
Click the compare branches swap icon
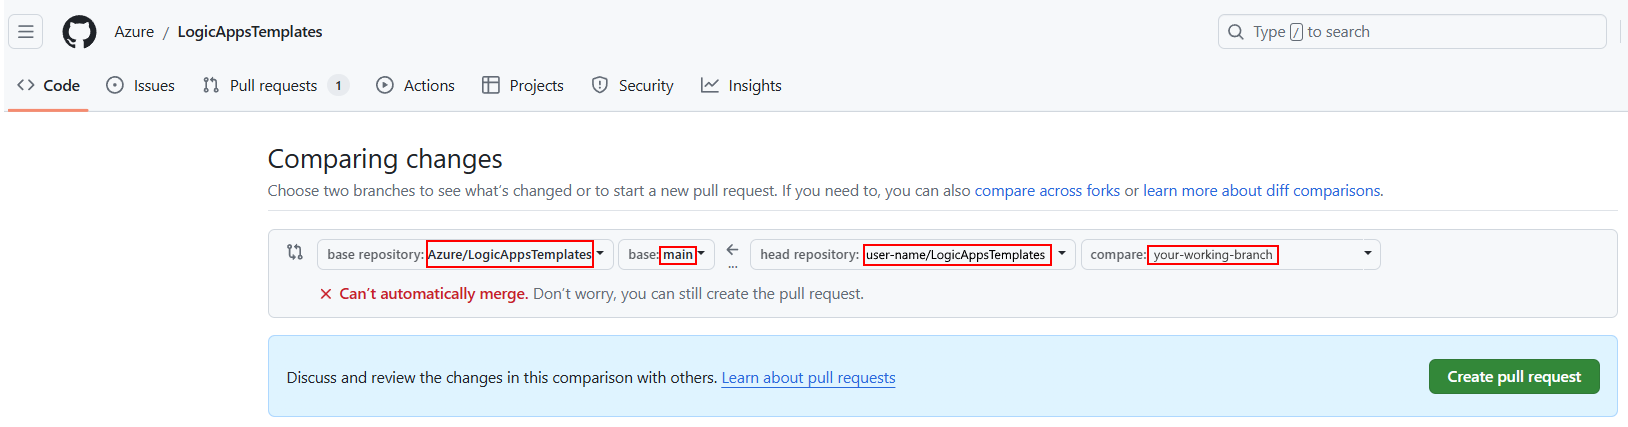click(295, 252)
